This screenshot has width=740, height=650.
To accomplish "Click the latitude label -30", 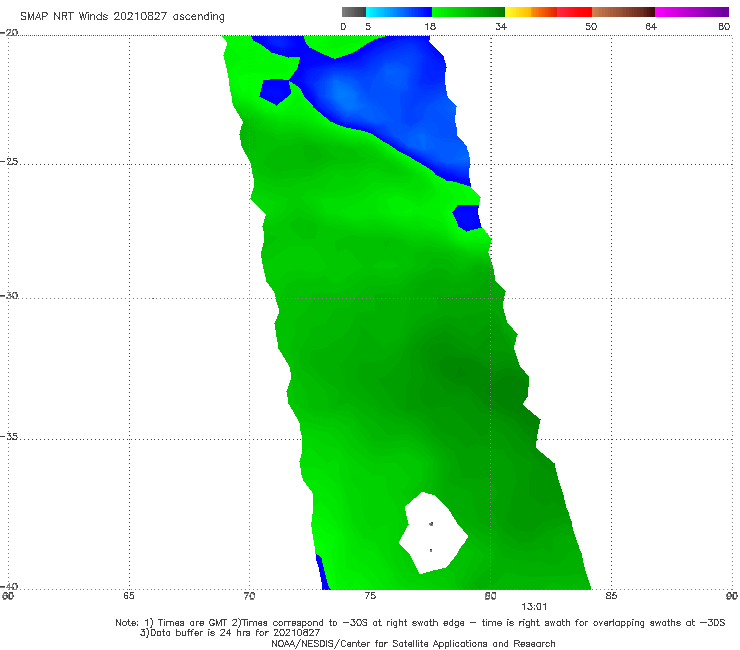I will (9, 295).
